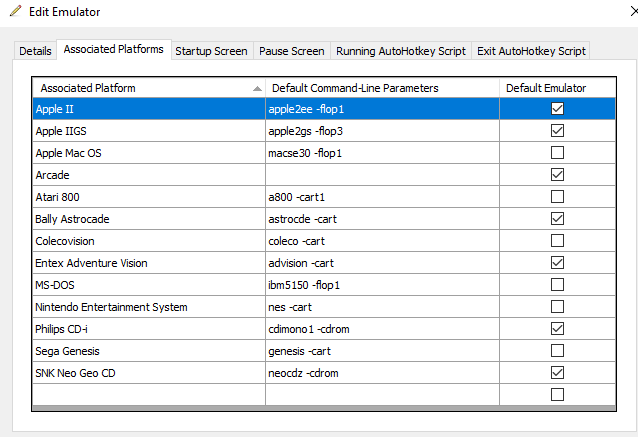Select the Philips CD-i platform cell
The width and height of the screenshot is (638, 437).
pos(149,328)
